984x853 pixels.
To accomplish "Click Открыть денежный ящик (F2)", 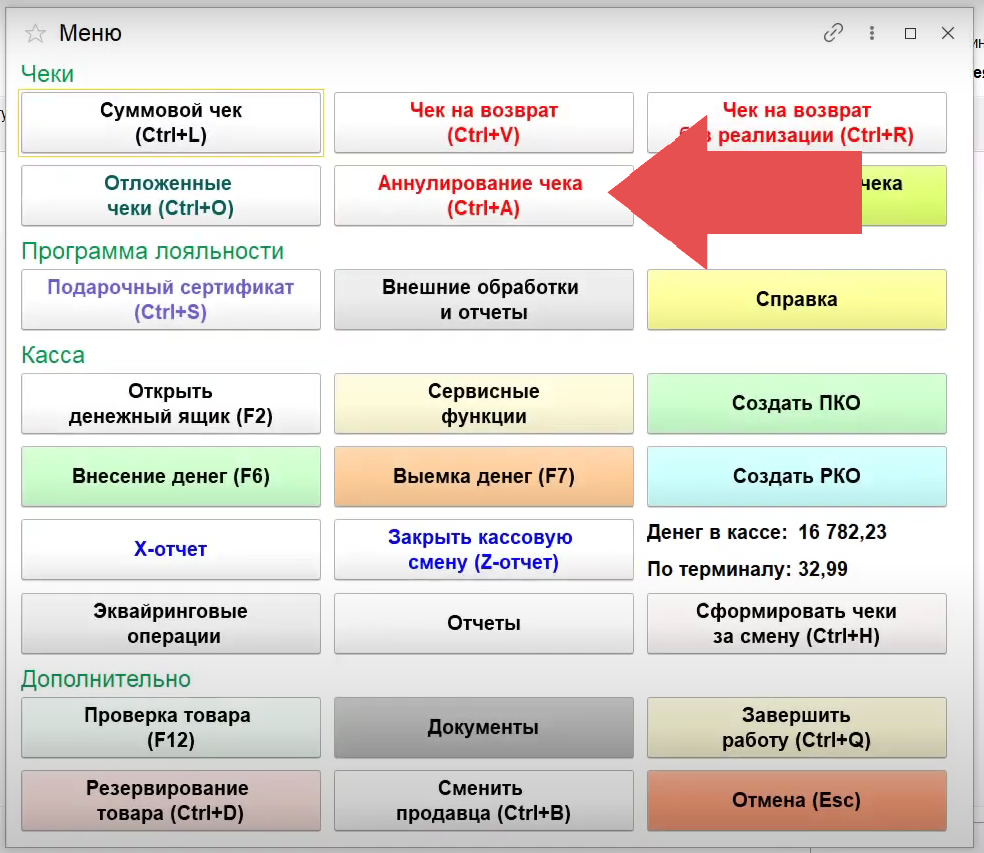I will pyautogui.click(x=171, y=404).
